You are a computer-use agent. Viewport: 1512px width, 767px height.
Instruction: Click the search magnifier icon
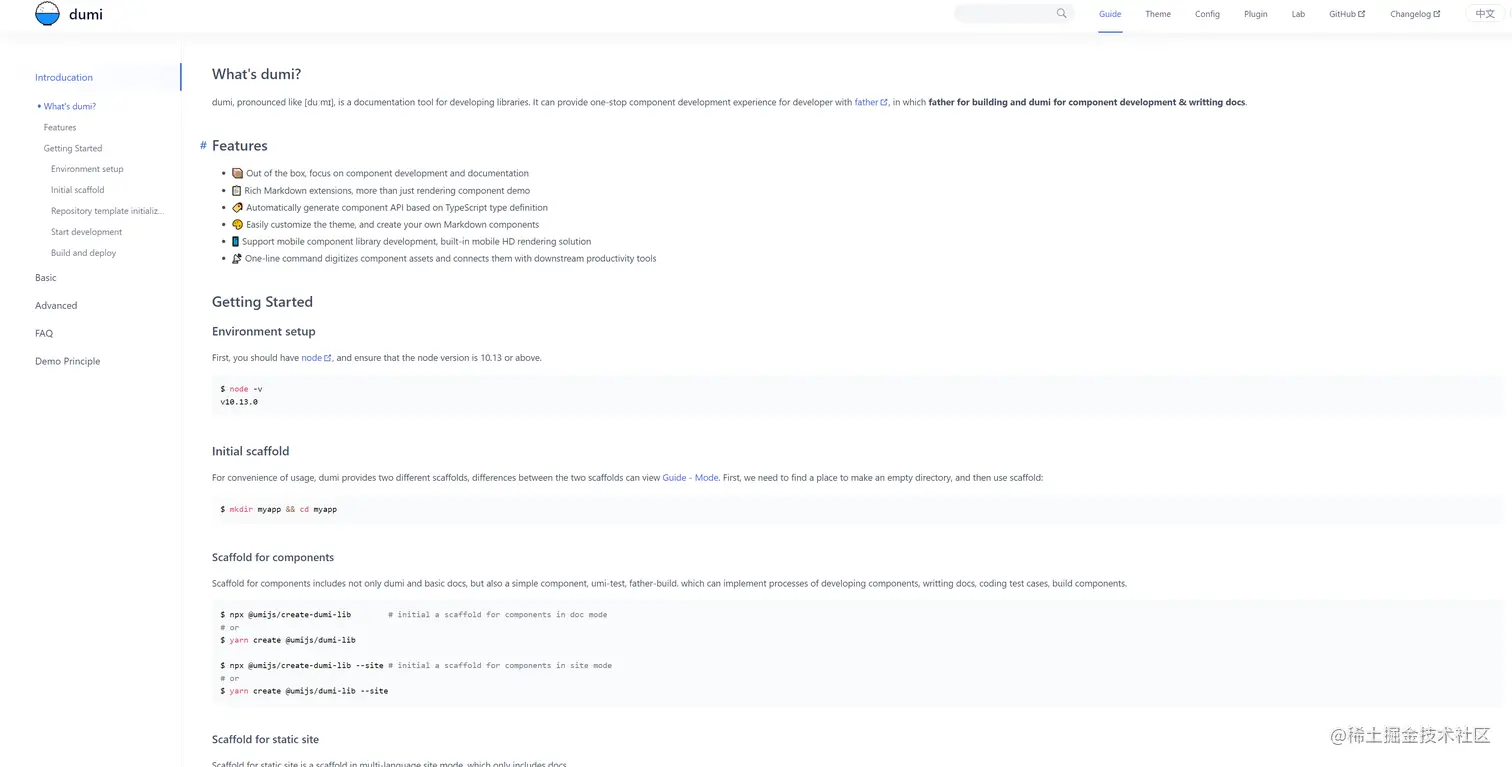click(1062, 14)
